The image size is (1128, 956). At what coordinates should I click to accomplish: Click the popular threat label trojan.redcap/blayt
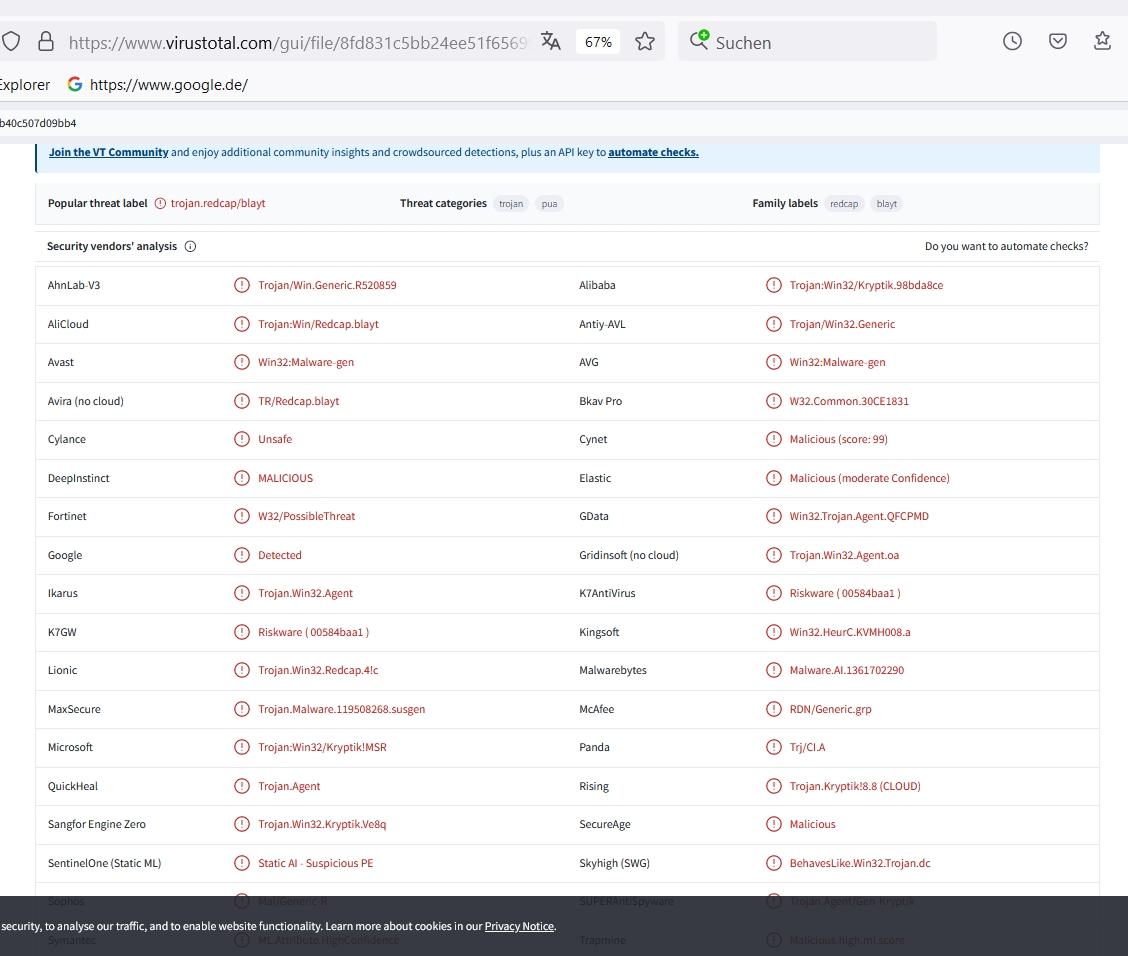pyautogui.click(x=218, y=204)
